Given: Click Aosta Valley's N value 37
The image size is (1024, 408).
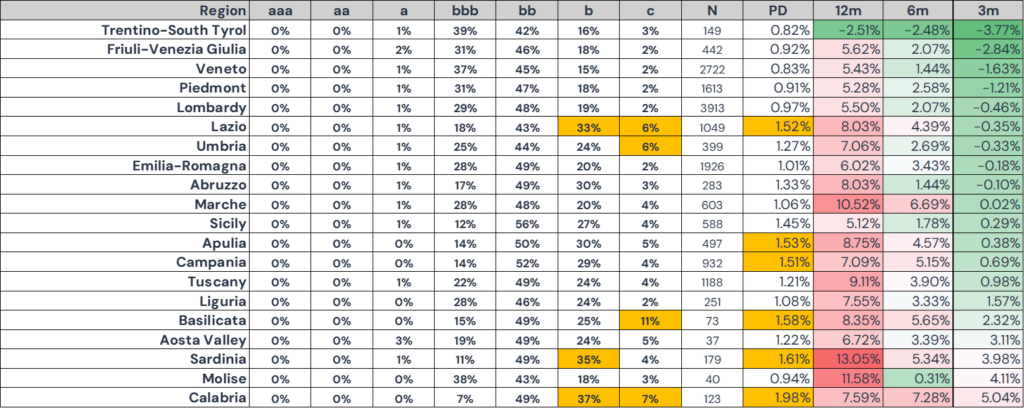Looking at the screenshot, I should tap(712, 339).
